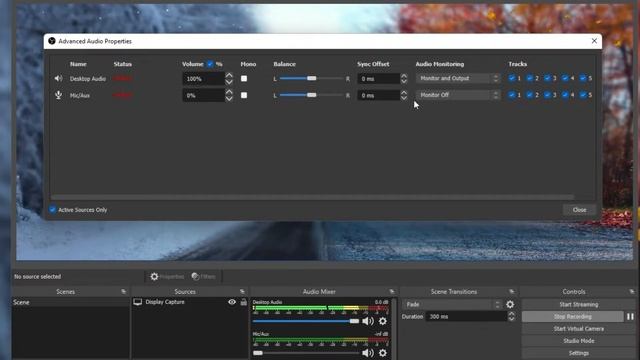Viewport: 640px width, 360px height.
Task: Click Mic/Aux volume 0% field
Action: (203, 96)
